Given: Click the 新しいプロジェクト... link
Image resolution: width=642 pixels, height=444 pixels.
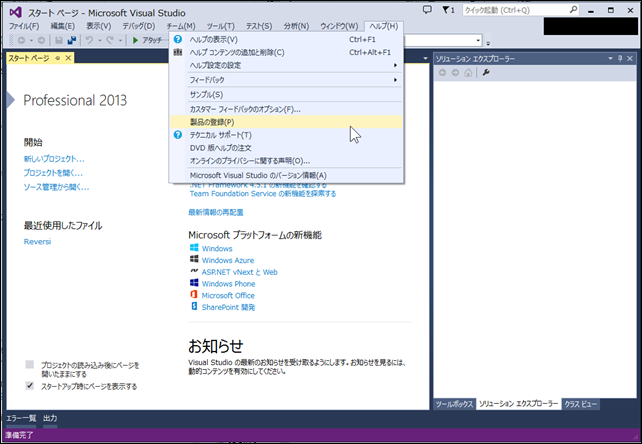Looking at the screenshot, I should [54, 159].
